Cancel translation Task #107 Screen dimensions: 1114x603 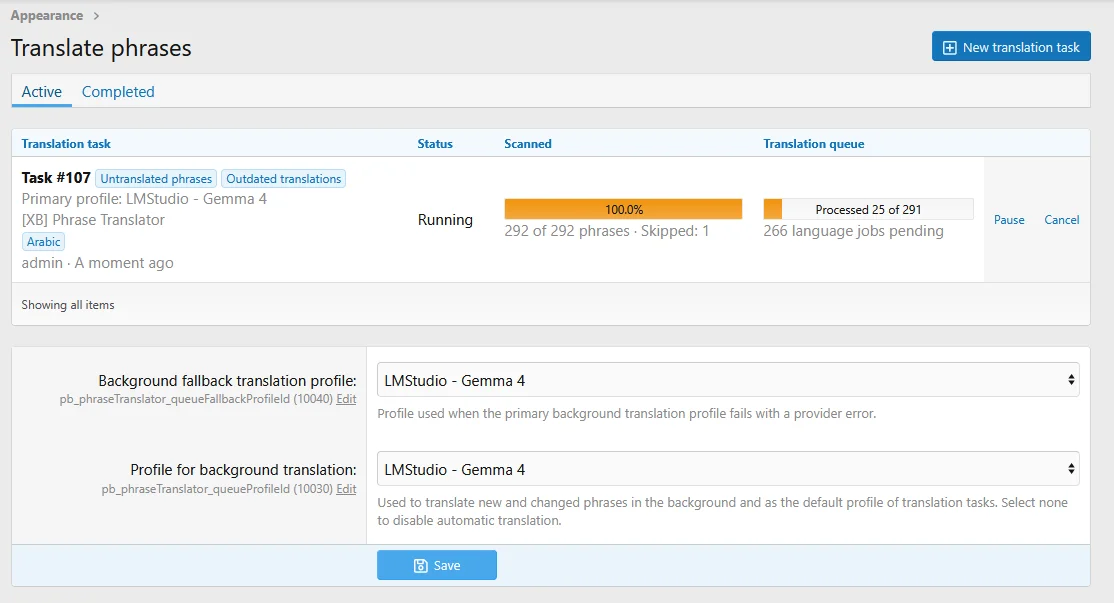click(1061, 219)
